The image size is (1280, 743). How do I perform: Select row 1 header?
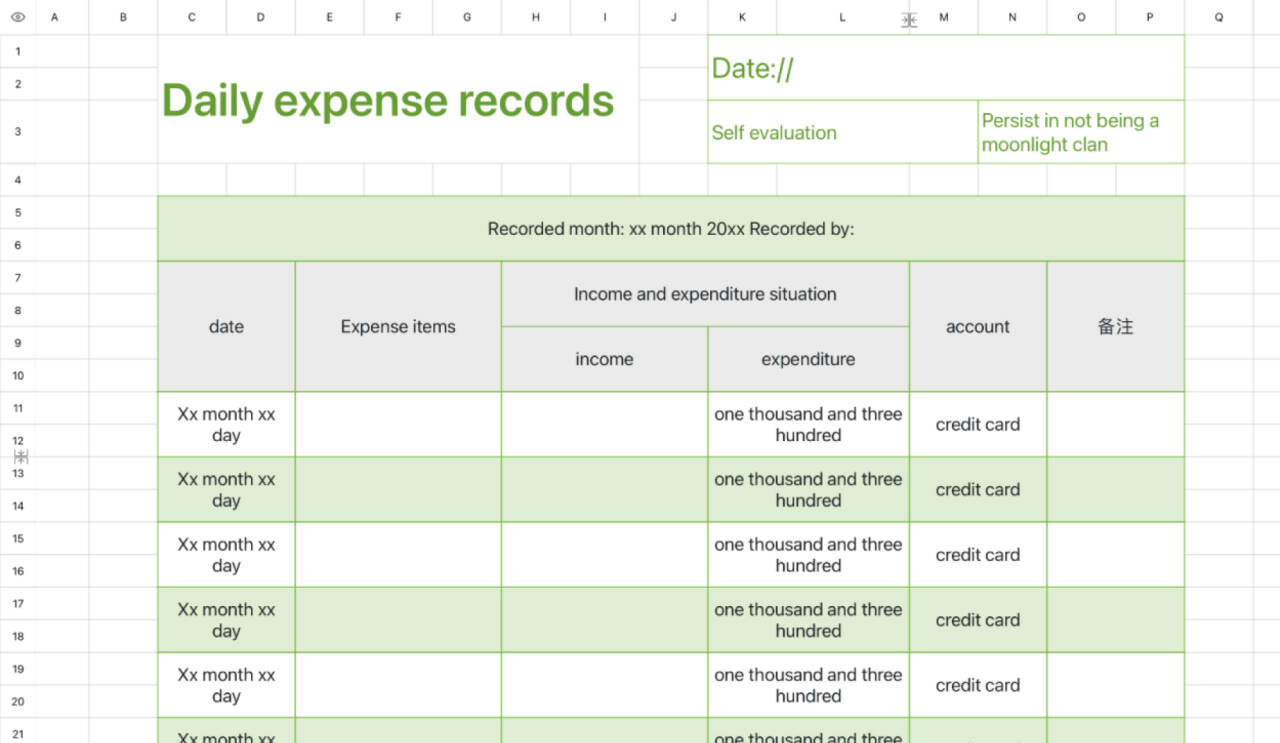pyautogui.click(x=18, y=51)
